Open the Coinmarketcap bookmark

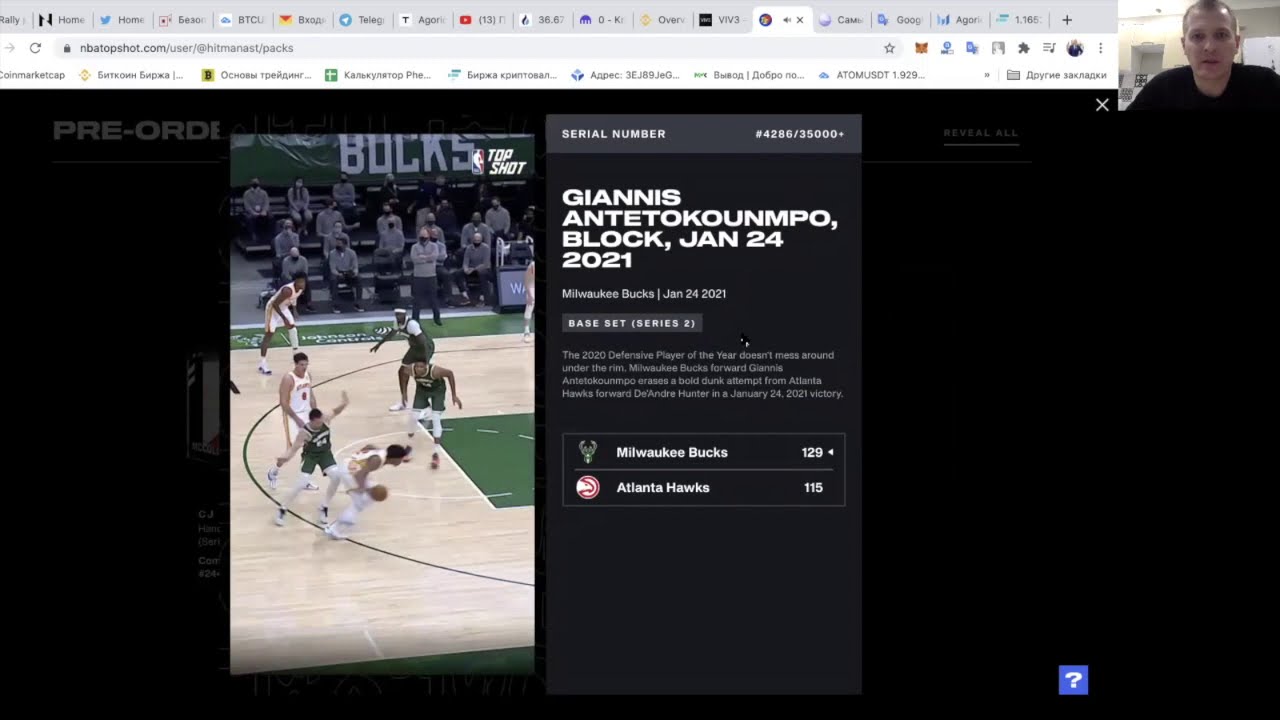pos(32,75)
